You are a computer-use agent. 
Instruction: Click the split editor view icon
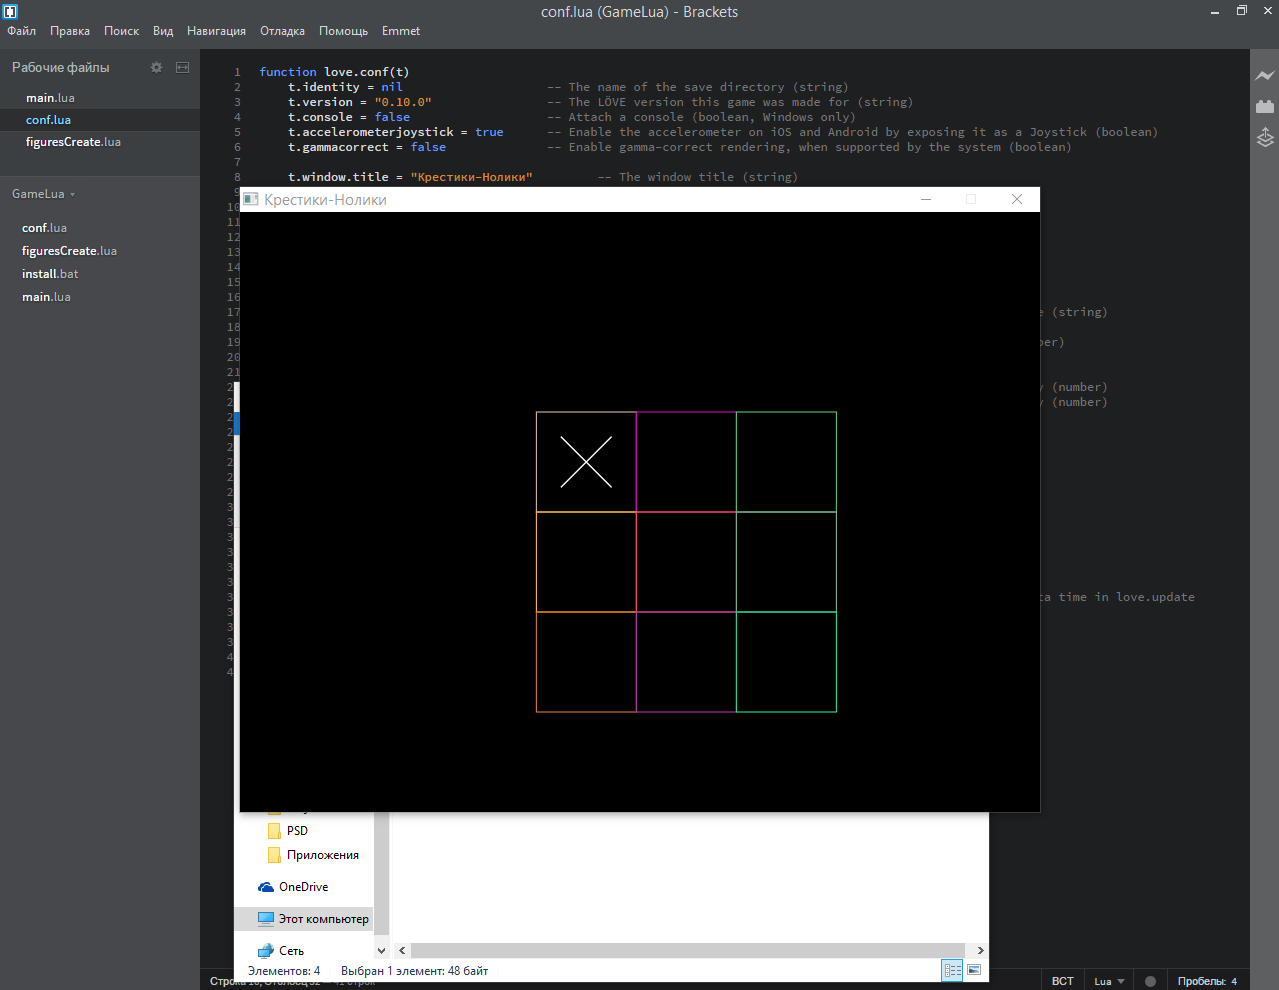pyautogui.click(x=182, y=68)
